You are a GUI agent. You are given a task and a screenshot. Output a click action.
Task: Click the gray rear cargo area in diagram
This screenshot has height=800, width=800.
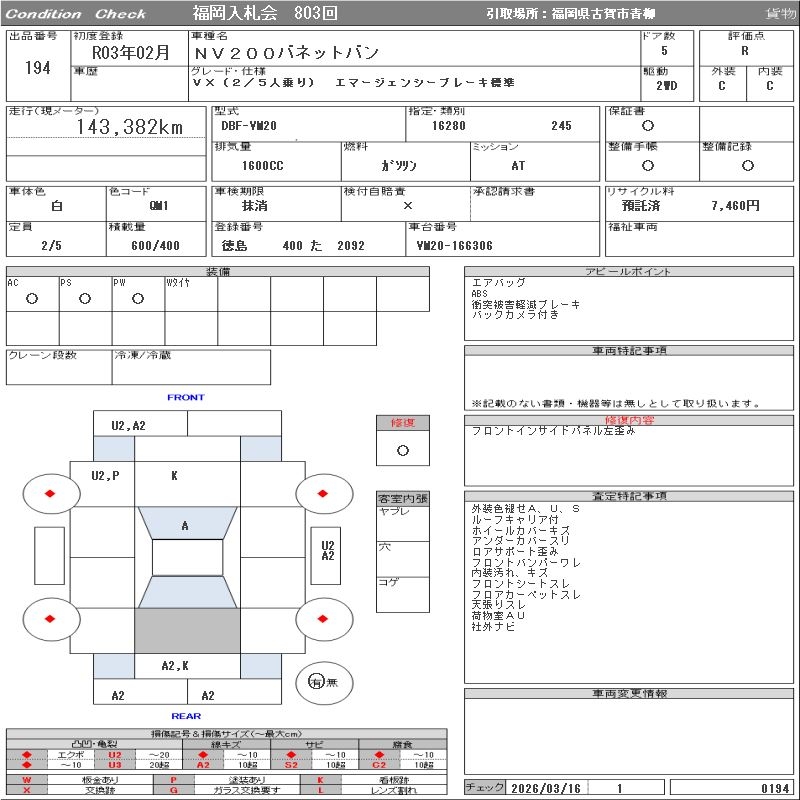point(187,630)
